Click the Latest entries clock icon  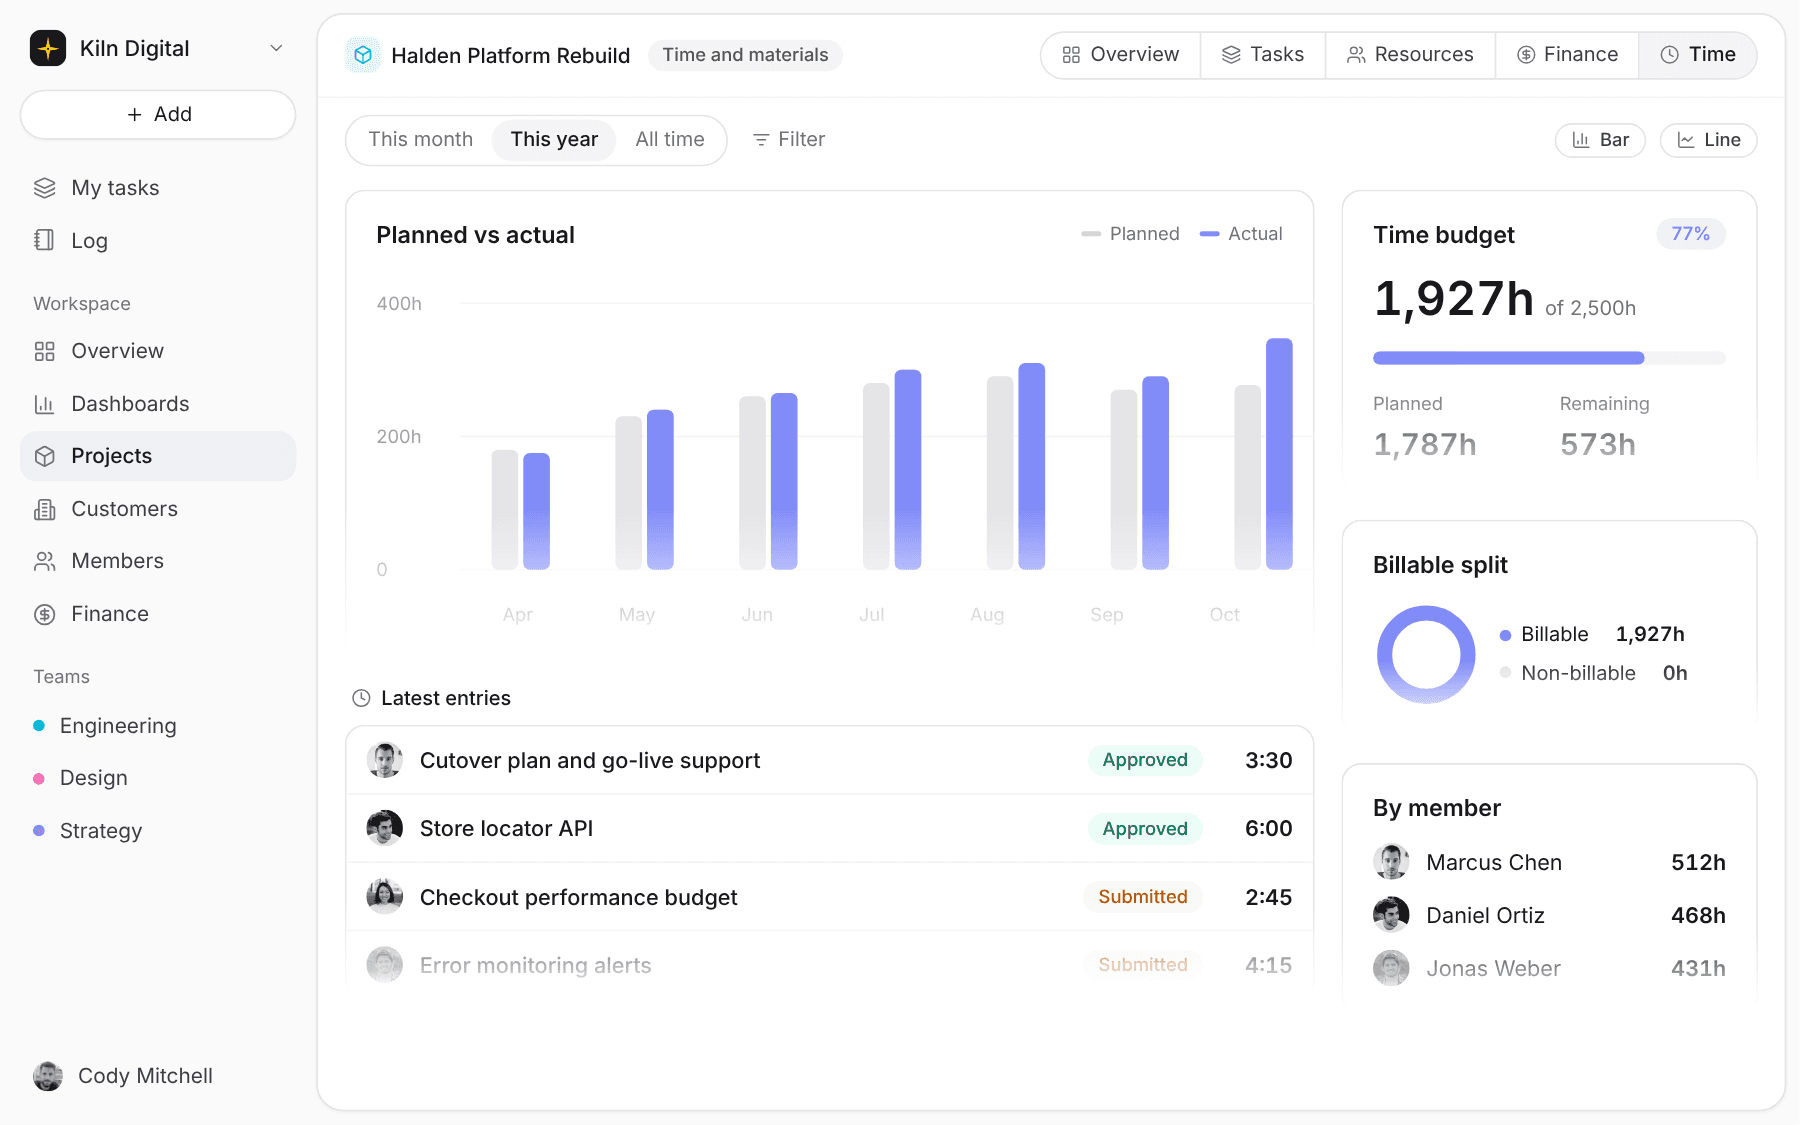361,698
